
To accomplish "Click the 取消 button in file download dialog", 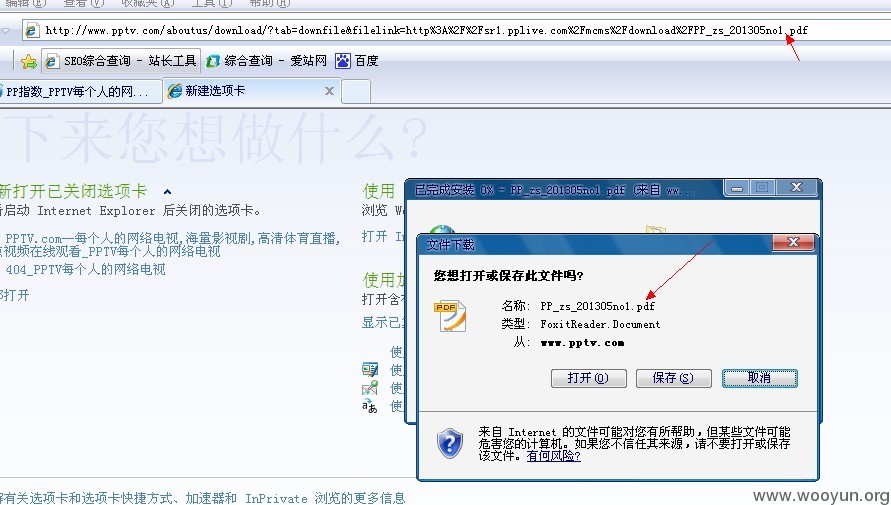I will 760,378.
